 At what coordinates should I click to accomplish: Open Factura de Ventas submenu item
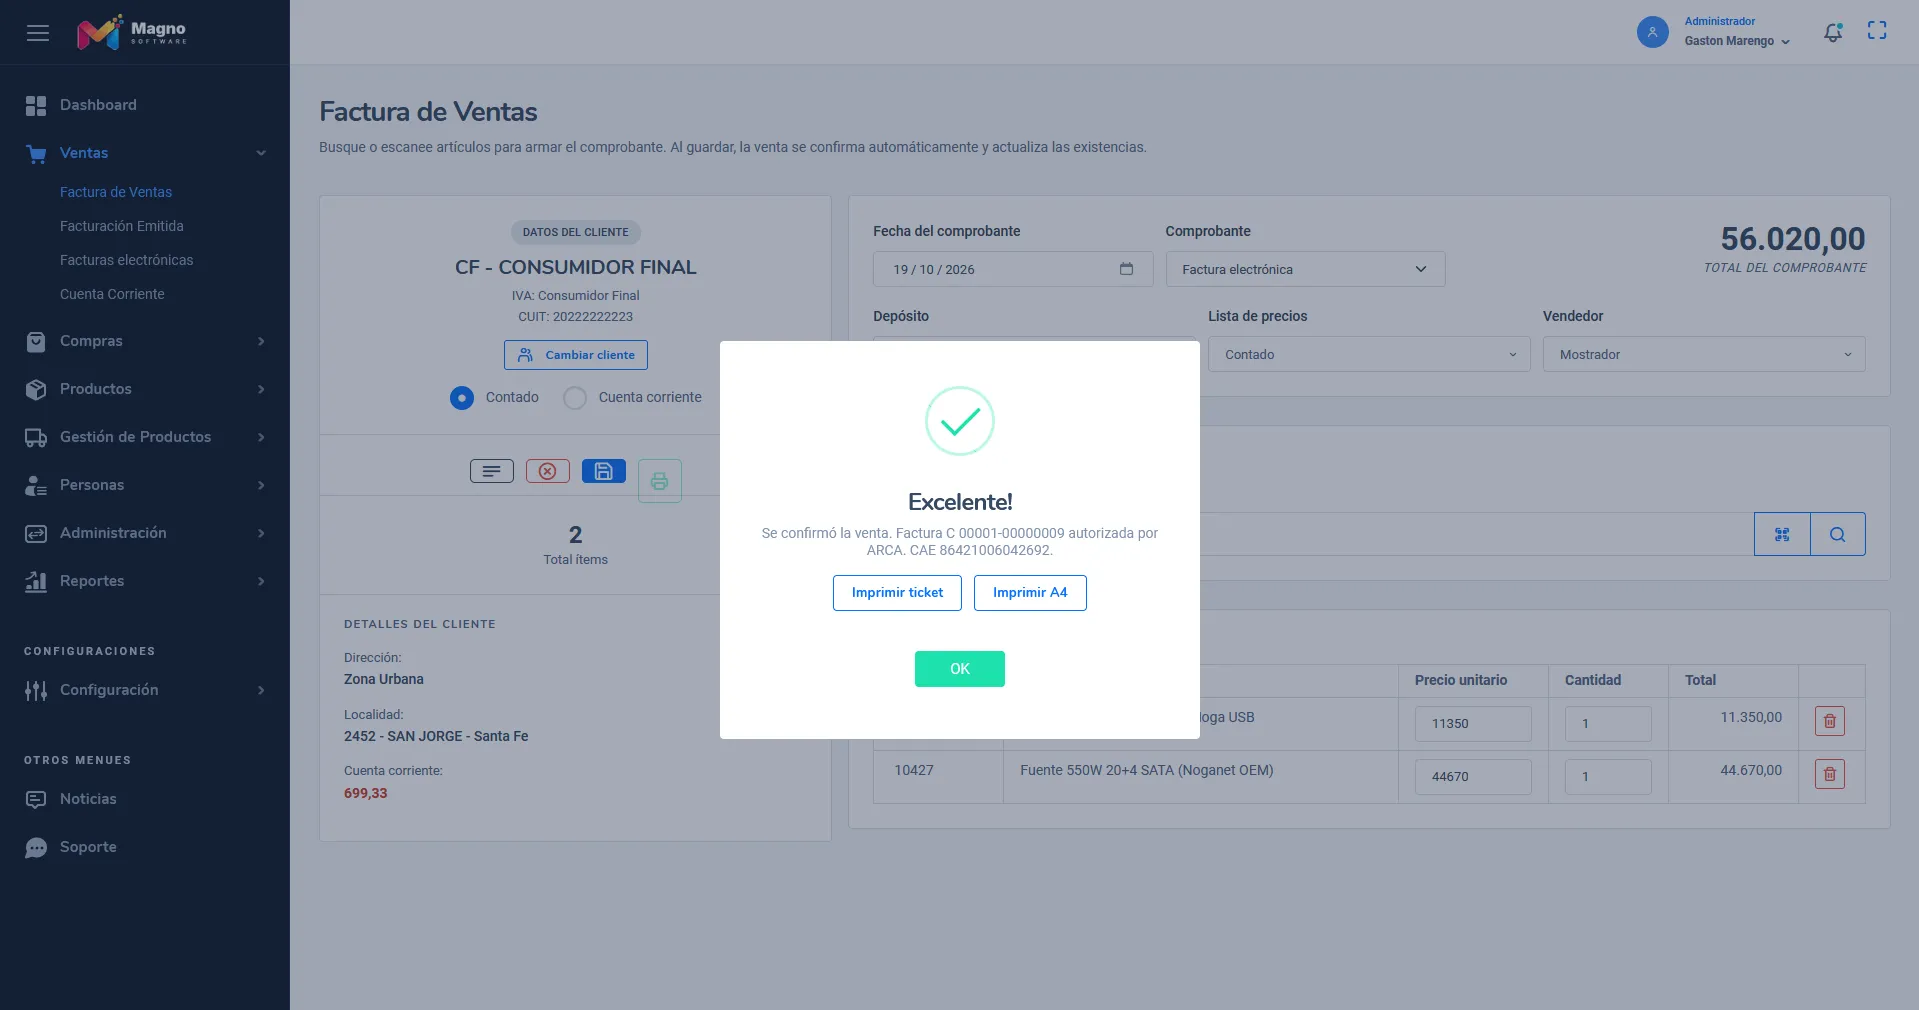[x=116, y=192]
